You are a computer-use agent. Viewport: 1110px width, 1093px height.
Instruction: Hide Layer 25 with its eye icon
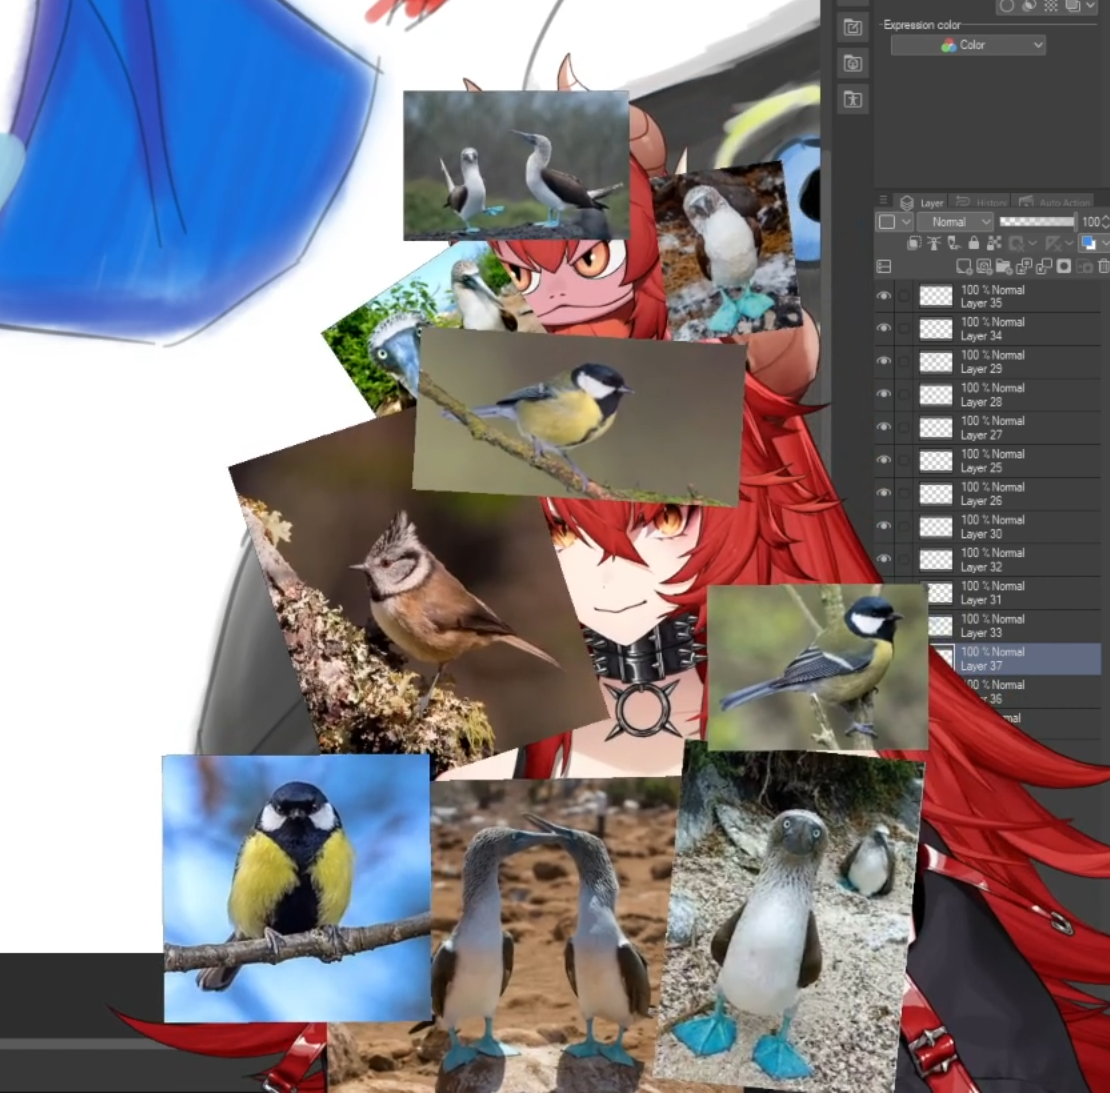883,460
